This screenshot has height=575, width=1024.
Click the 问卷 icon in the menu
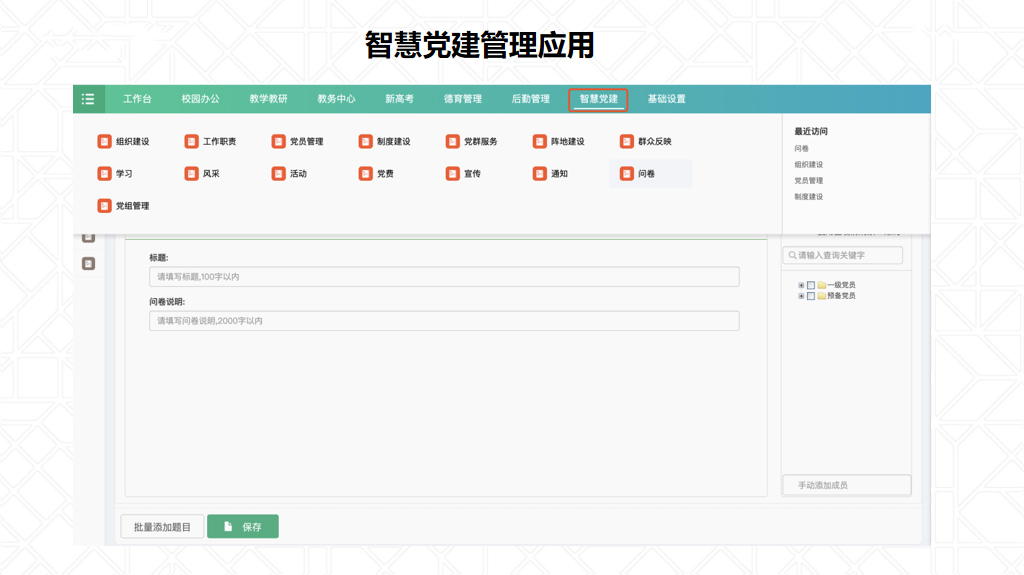click(627, 174)
